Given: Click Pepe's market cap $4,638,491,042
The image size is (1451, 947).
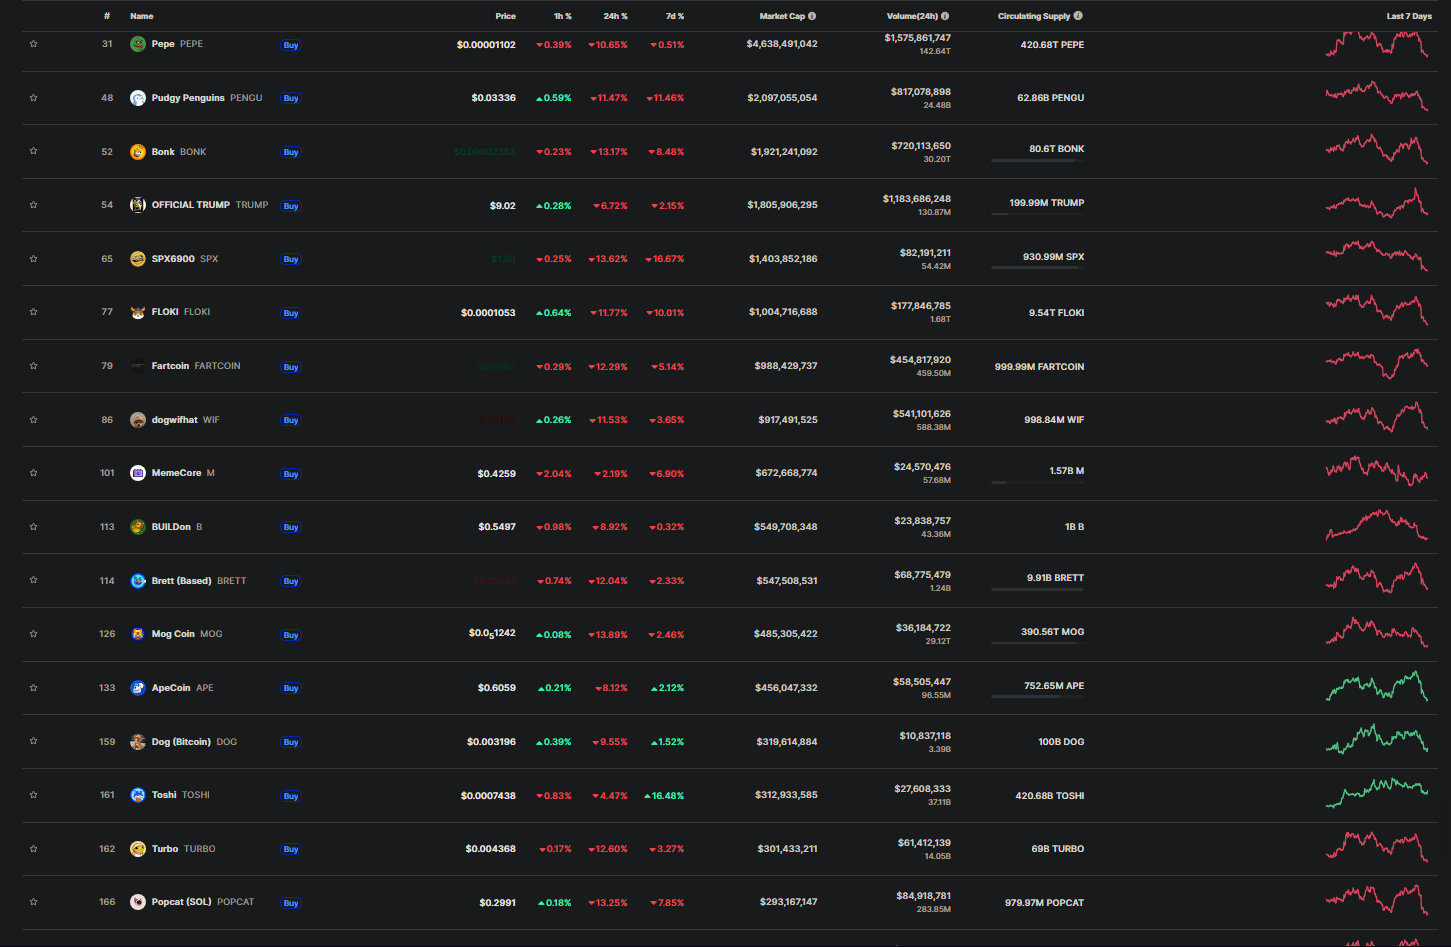Looking at the screenshot, I should (x=782, y=44).
